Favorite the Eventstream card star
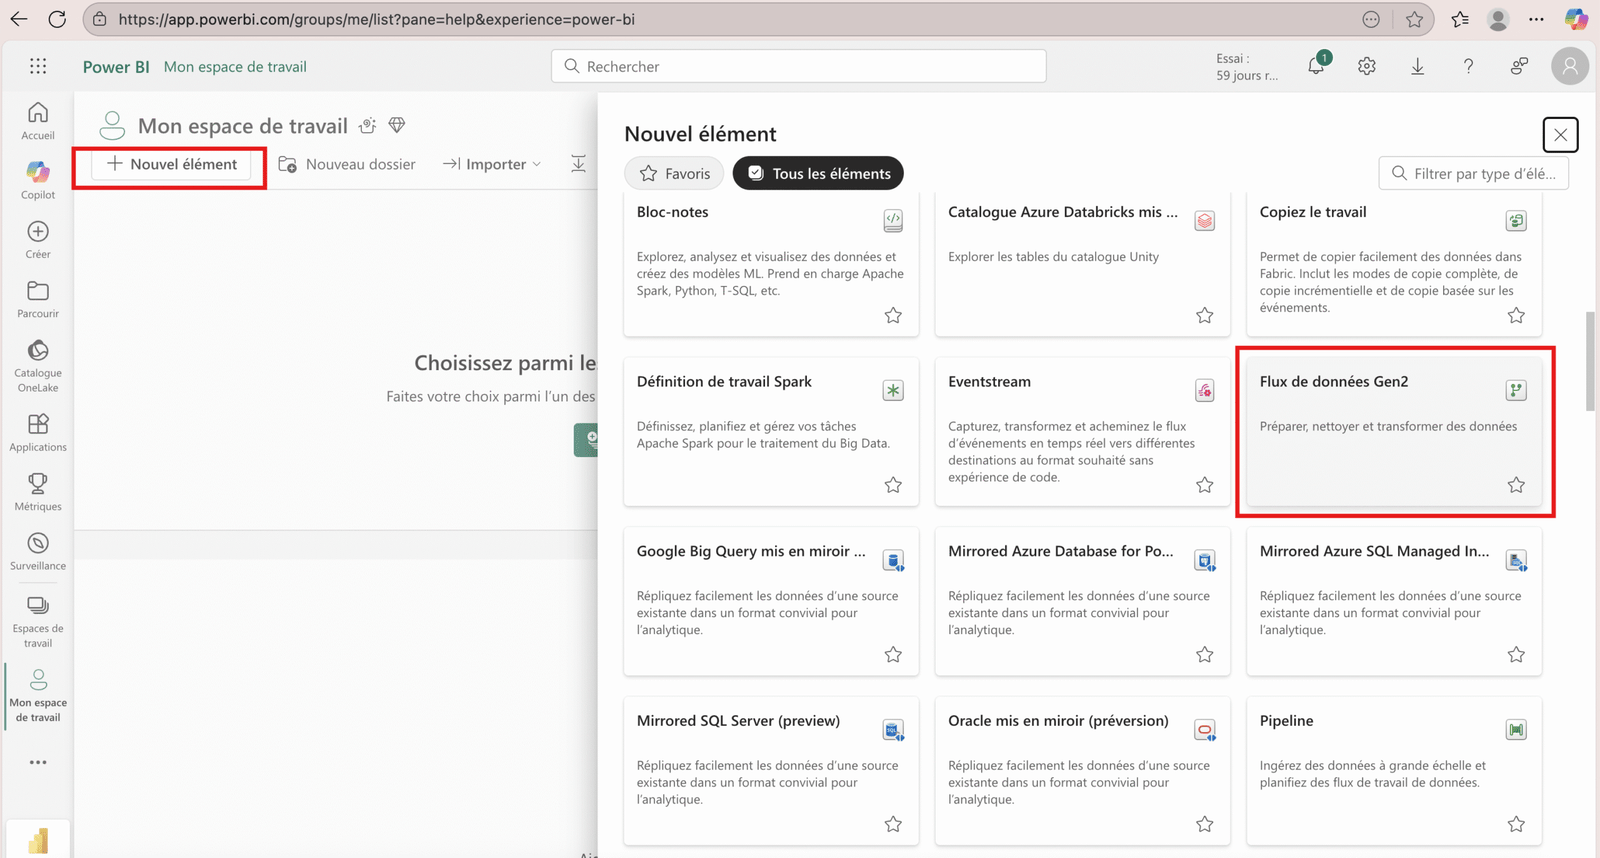Viewport: 1600px width, 858px height. [1205, 485]
